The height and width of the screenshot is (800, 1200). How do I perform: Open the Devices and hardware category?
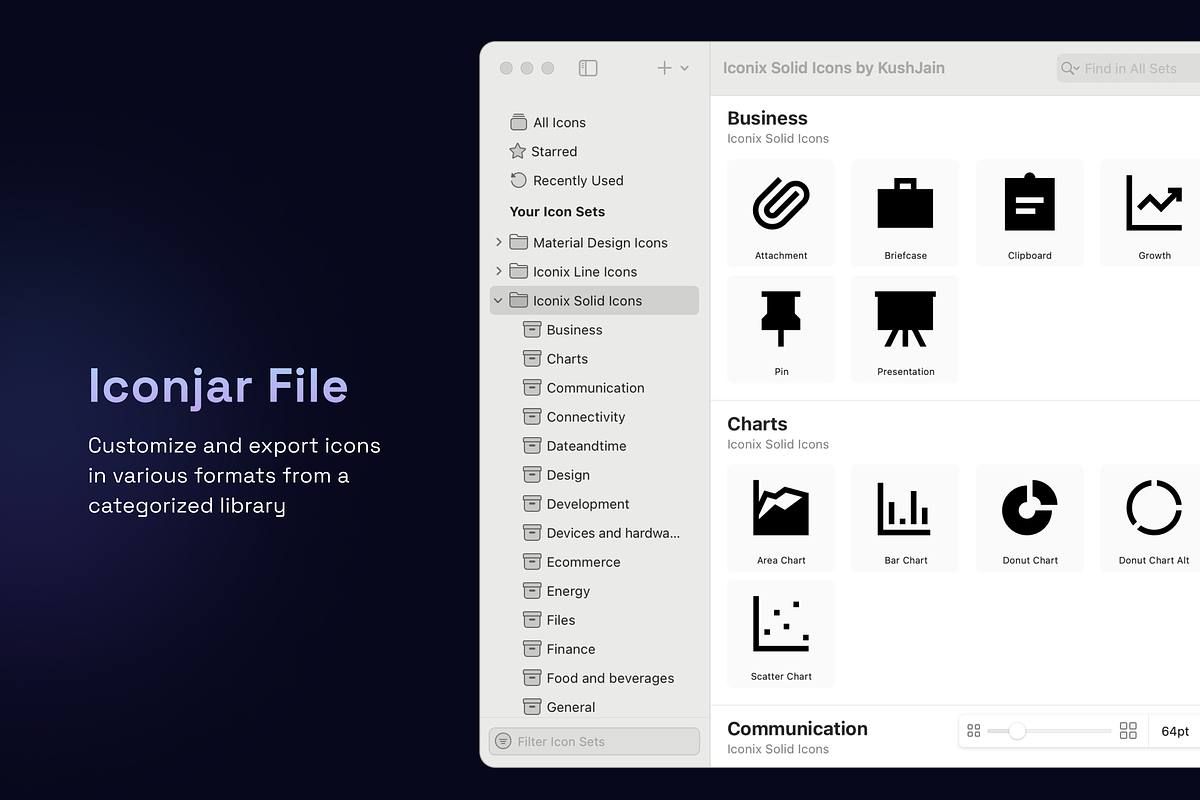coord(602,532)
